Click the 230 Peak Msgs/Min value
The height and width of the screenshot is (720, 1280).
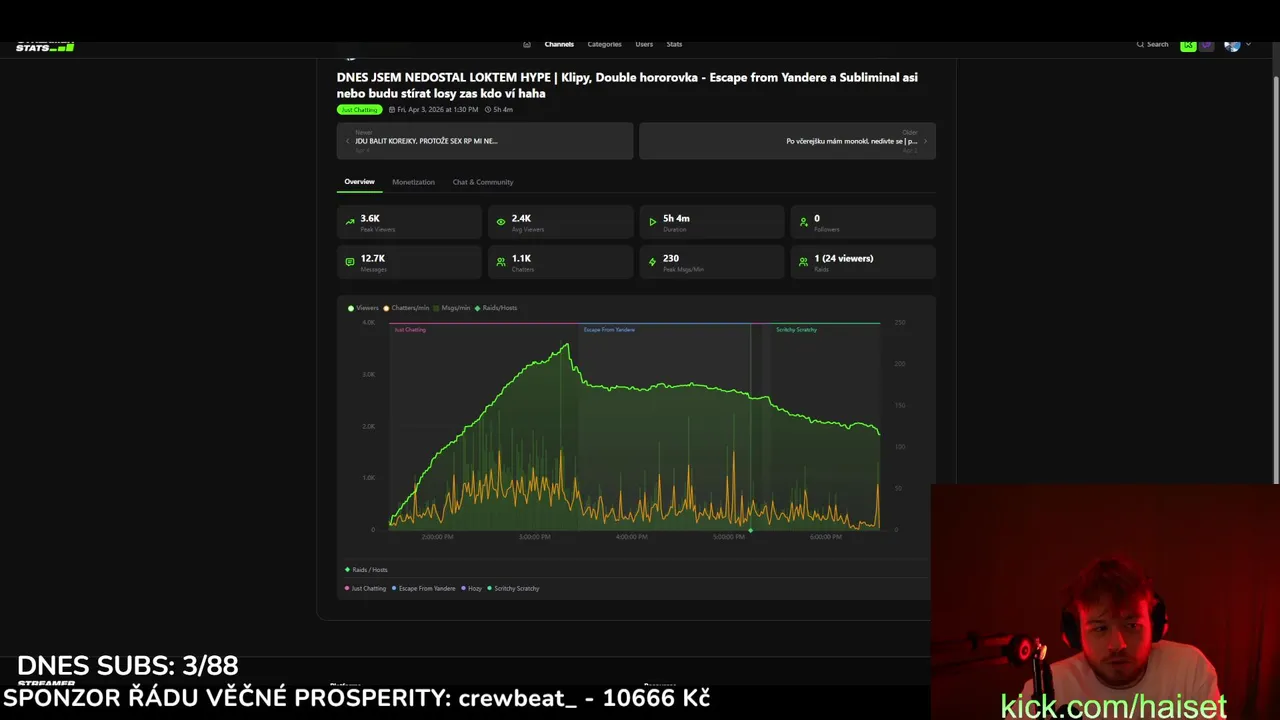(671, 258)
